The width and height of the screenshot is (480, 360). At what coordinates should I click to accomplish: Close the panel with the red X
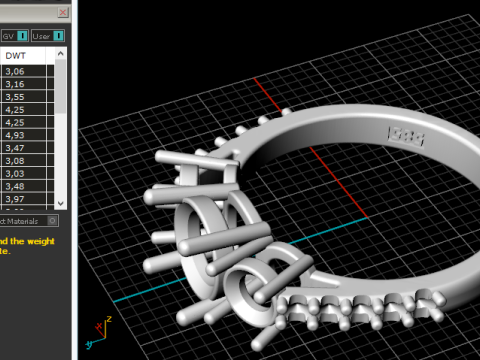click(x=63, y=13)
